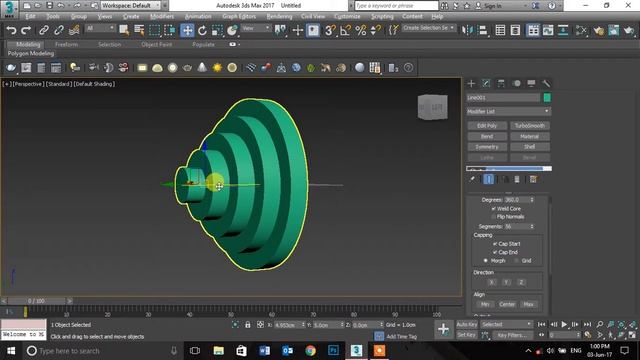This screenshot has height=360, width=640.
Task: Click the Auto Key button
Action: [x=467, y=324]
